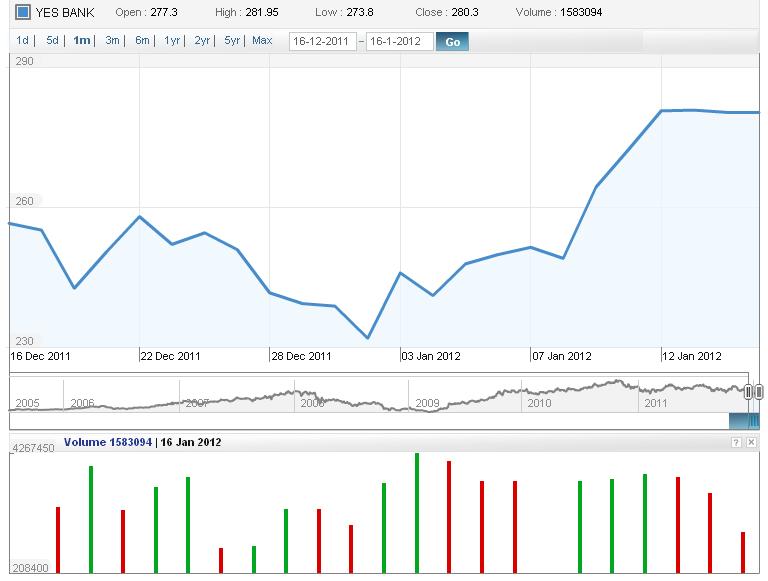Select the 1m range option
768x581 pixels.
pos(82,41)
